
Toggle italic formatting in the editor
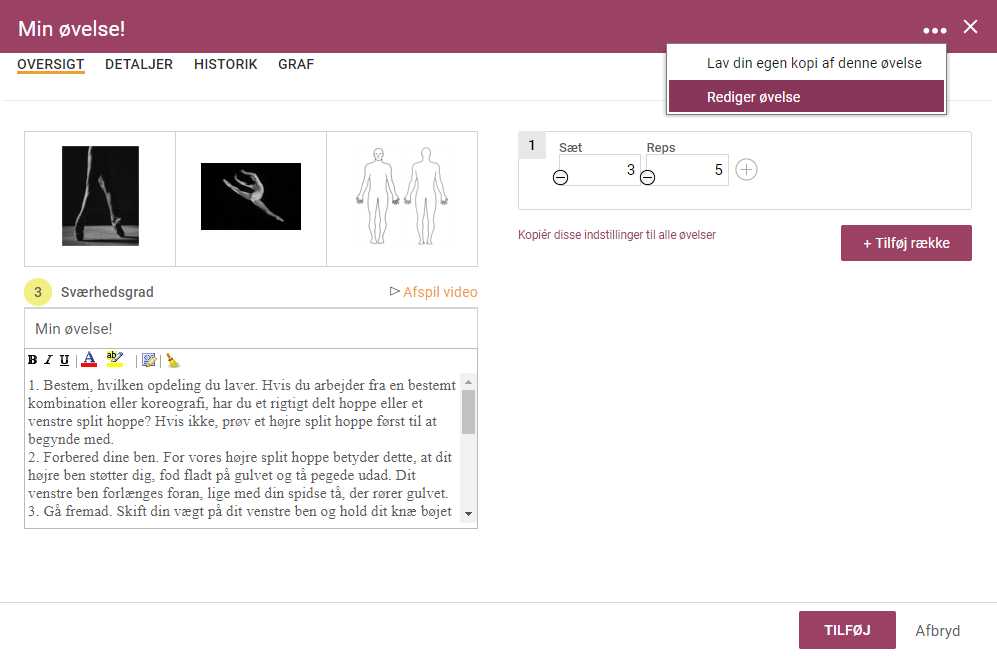(x=48, y=360)
